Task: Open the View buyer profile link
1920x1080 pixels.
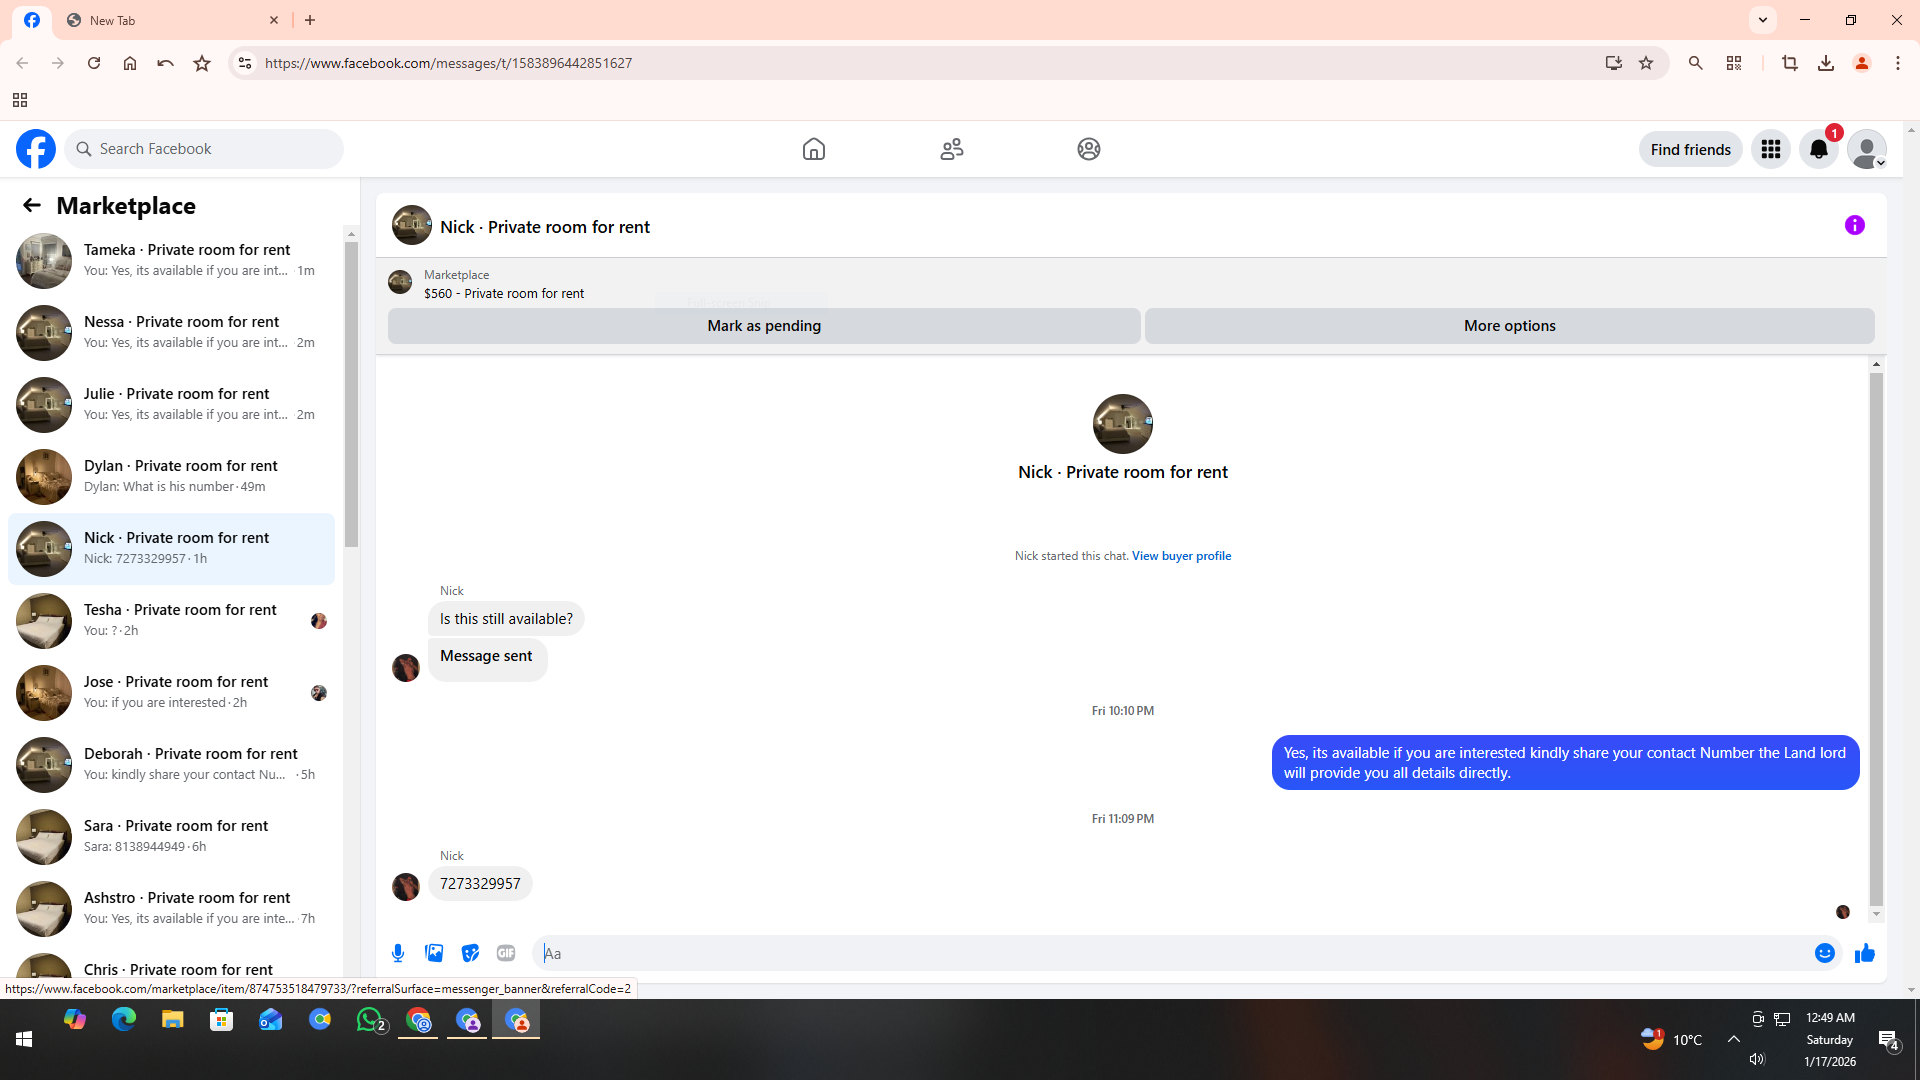Action: [x=1181, y=556]
